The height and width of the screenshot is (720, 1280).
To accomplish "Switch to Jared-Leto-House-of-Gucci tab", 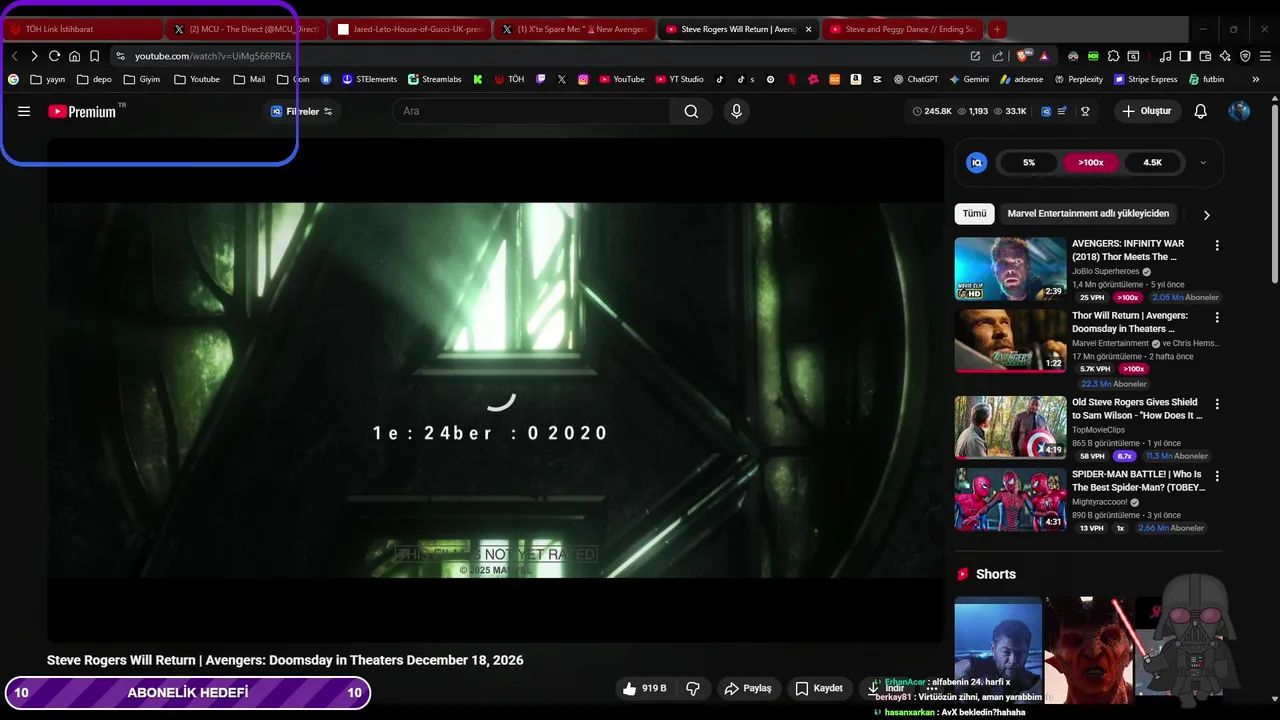I will click(x=410, y=29).
